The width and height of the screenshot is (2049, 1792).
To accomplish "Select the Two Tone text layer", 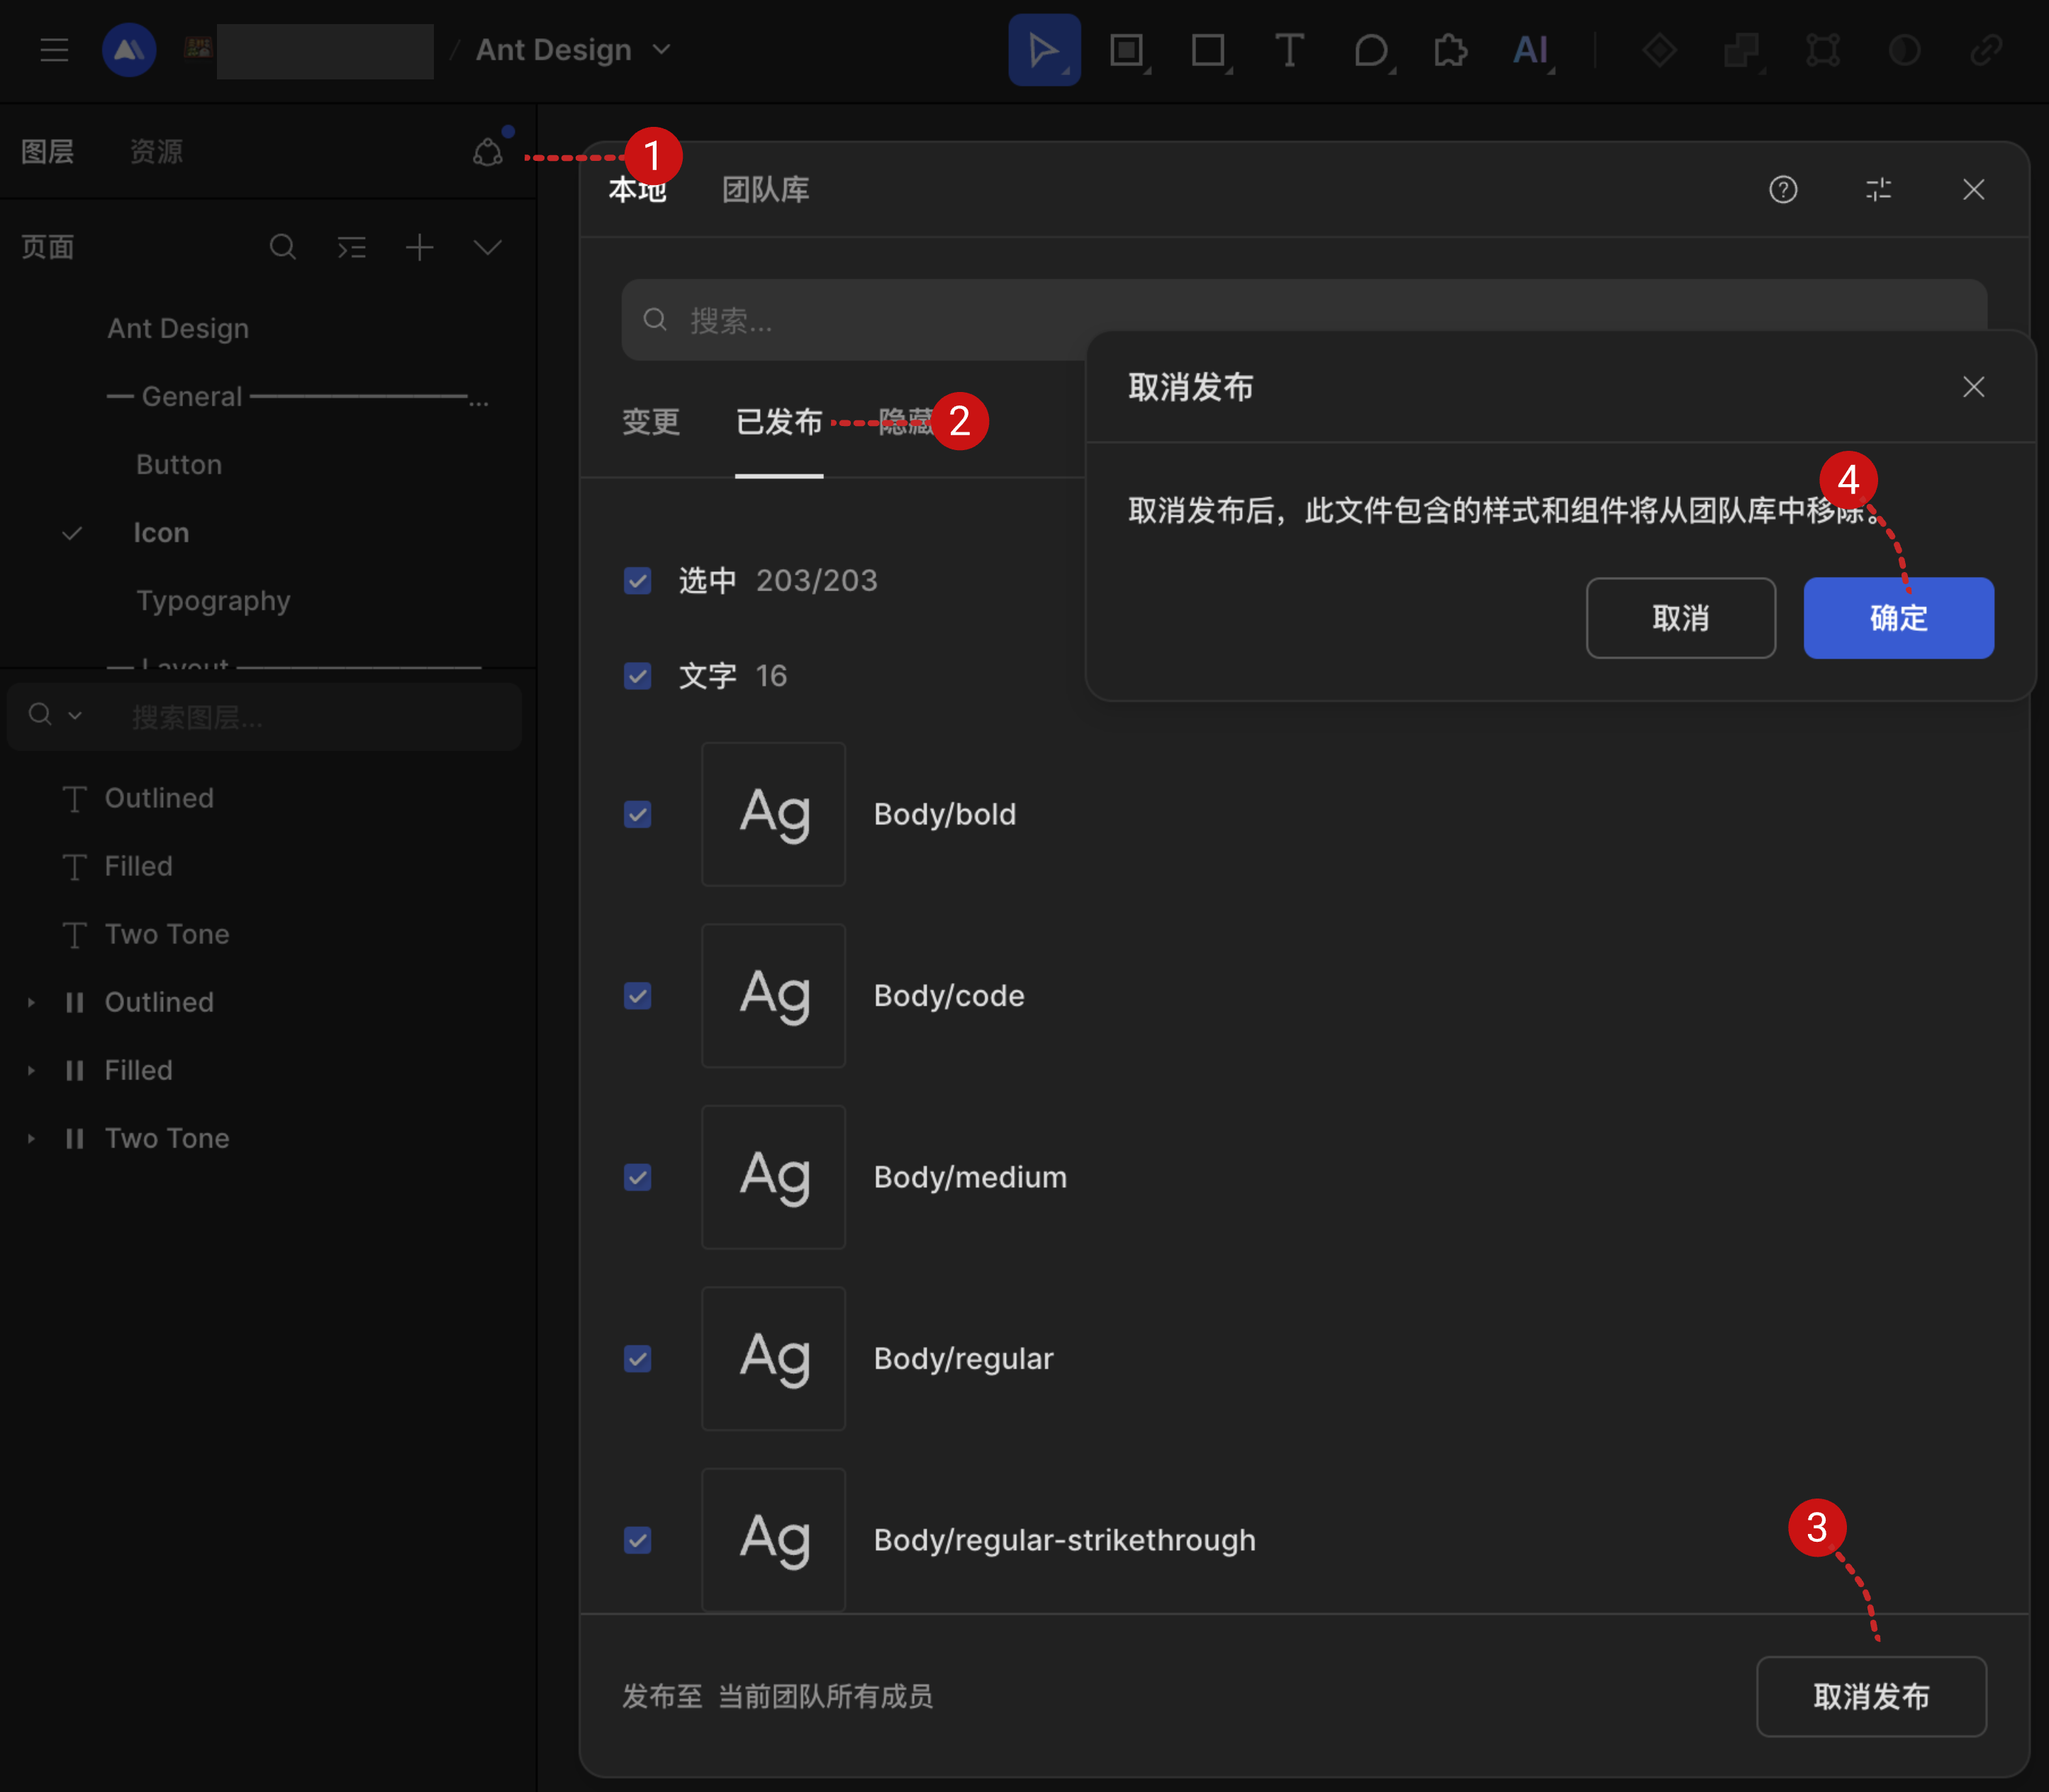I will (167, 934).
